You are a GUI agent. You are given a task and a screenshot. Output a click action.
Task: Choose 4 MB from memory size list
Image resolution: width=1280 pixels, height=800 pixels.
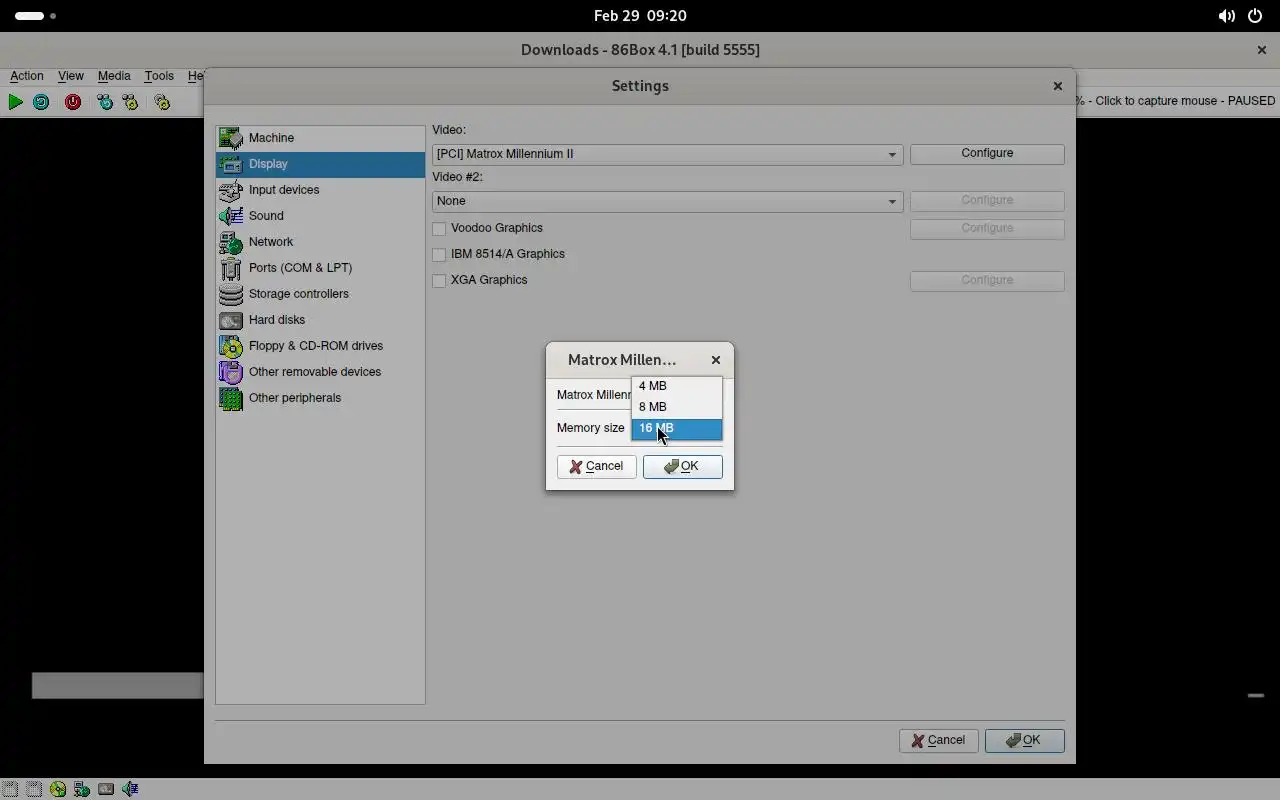tap(676, 386)
